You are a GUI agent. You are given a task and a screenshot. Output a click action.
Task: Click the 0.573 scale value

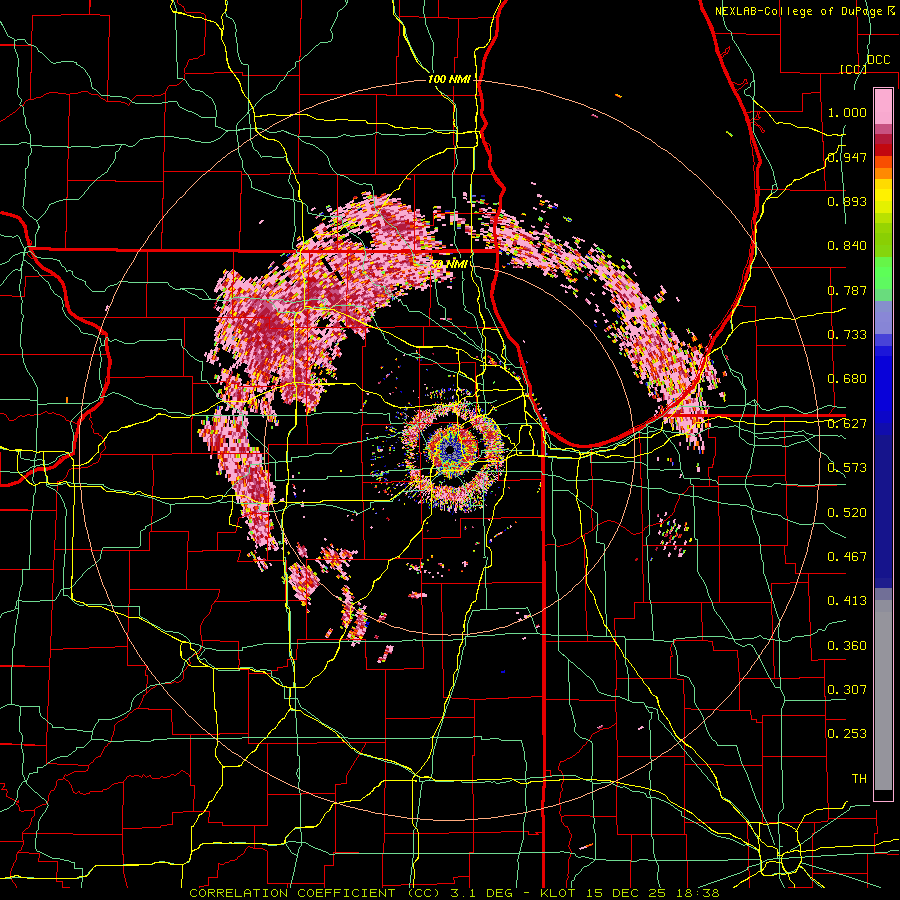[x=847, y=468]
